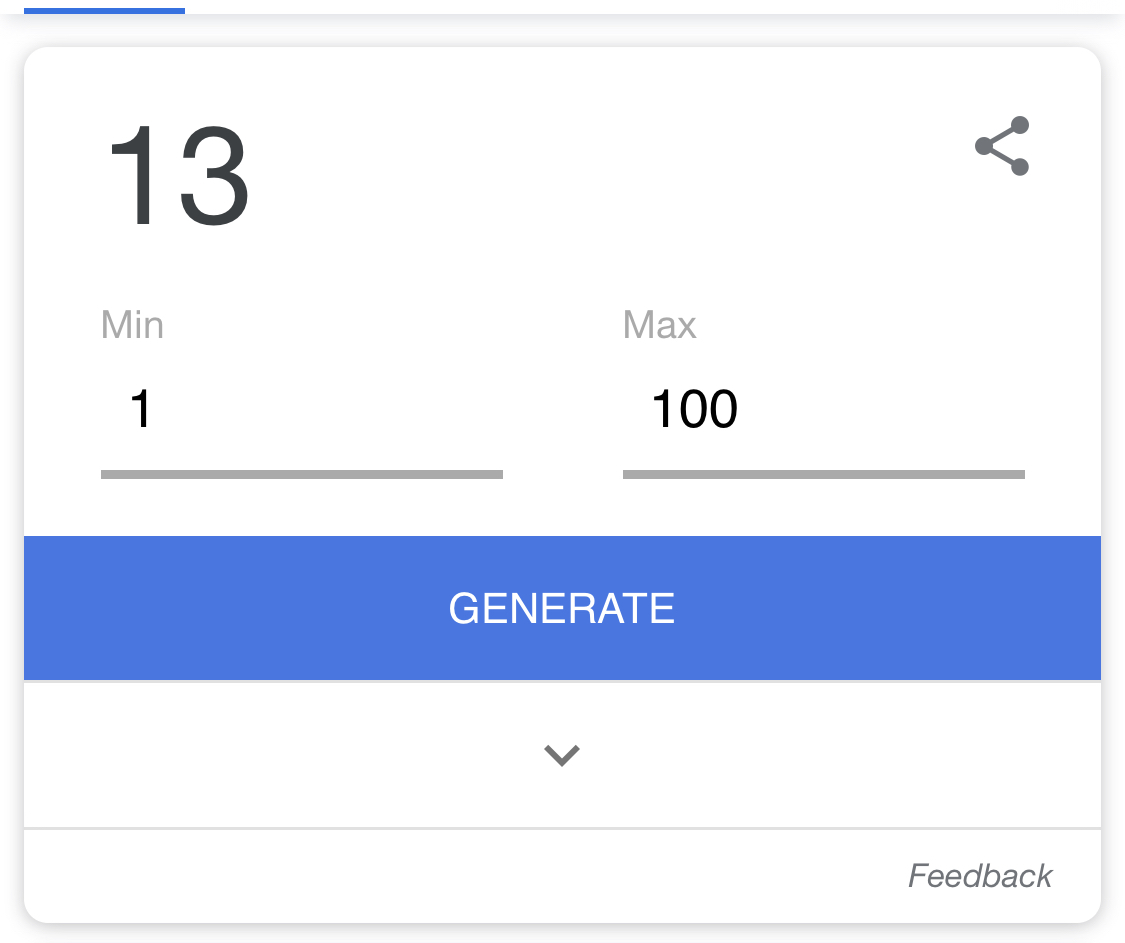The height and width of the screenshot is (943, 1125).
Task: Click the Max label
Action: 659,325
